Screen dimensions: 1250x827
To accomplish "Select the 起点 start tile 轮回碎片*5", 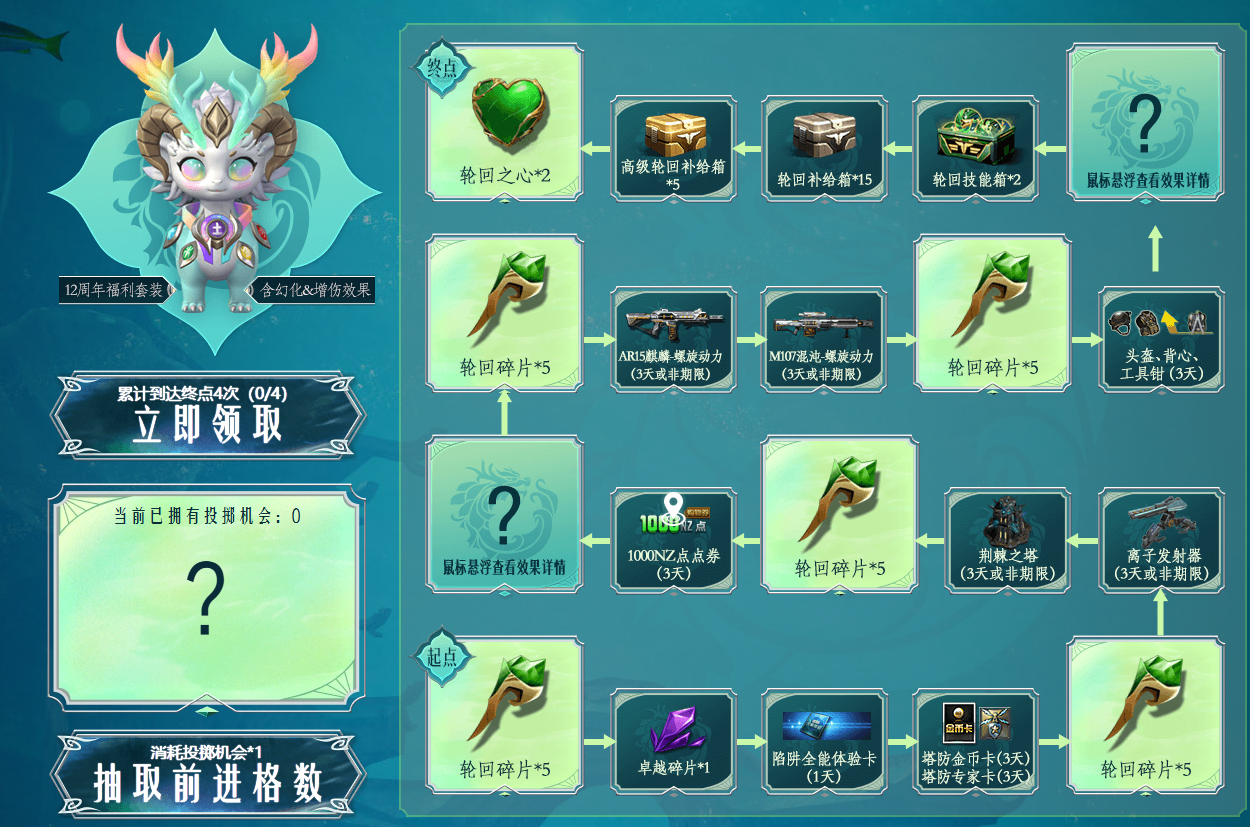I will pyautogui.click(x=505, y=714).
